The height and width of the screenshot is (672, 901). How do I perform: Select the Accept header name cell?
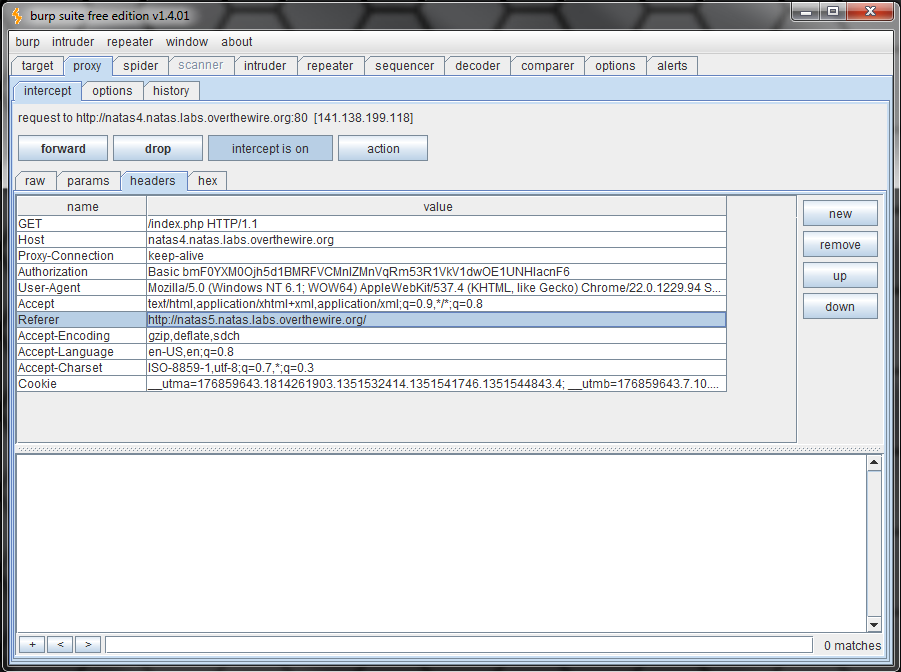coord(82,304)
